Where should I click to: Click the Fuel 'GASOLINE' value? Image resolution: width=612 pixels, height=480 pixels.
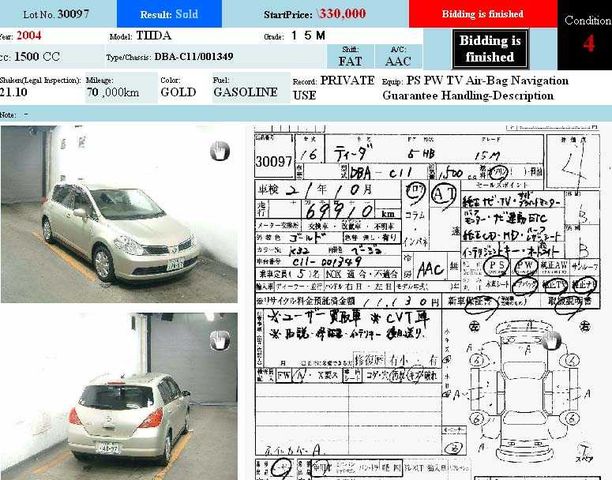[246, 92]
